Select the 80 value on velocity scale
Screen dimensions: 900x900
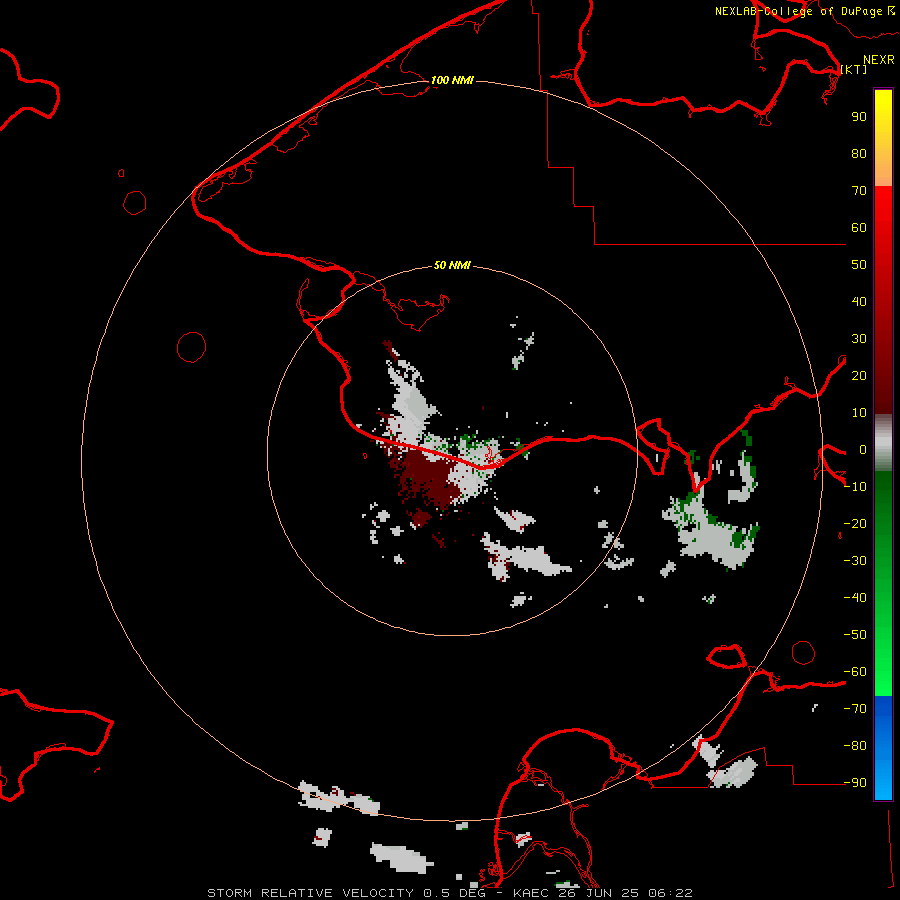(x=859, y=154)
